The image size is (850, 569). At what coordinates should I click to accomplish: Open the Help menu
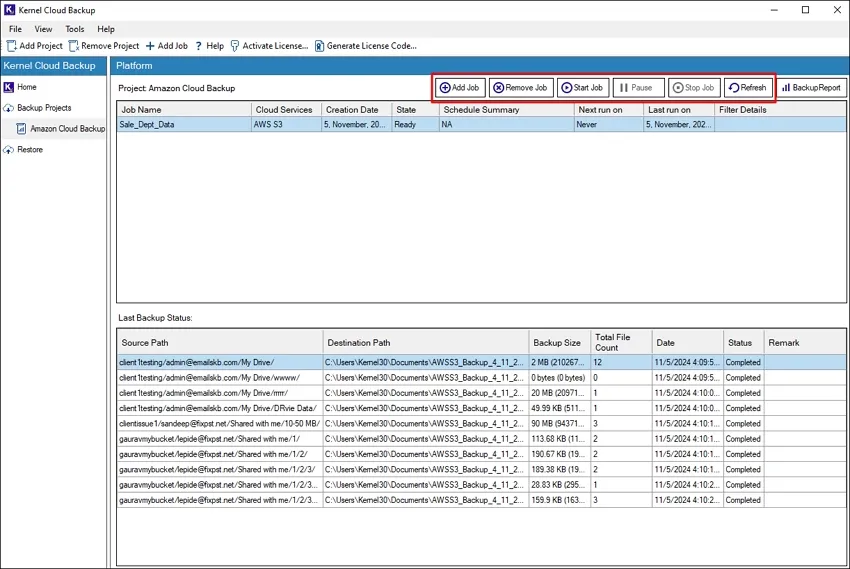point(106,29)
